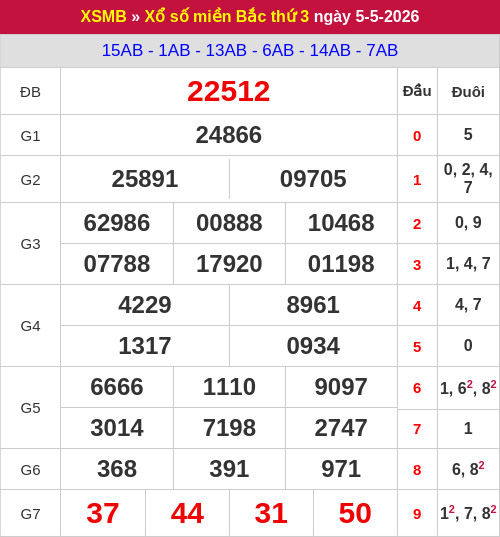Select G5 number 2747
The width and height of the screenshot is (500, 537).
341,427
